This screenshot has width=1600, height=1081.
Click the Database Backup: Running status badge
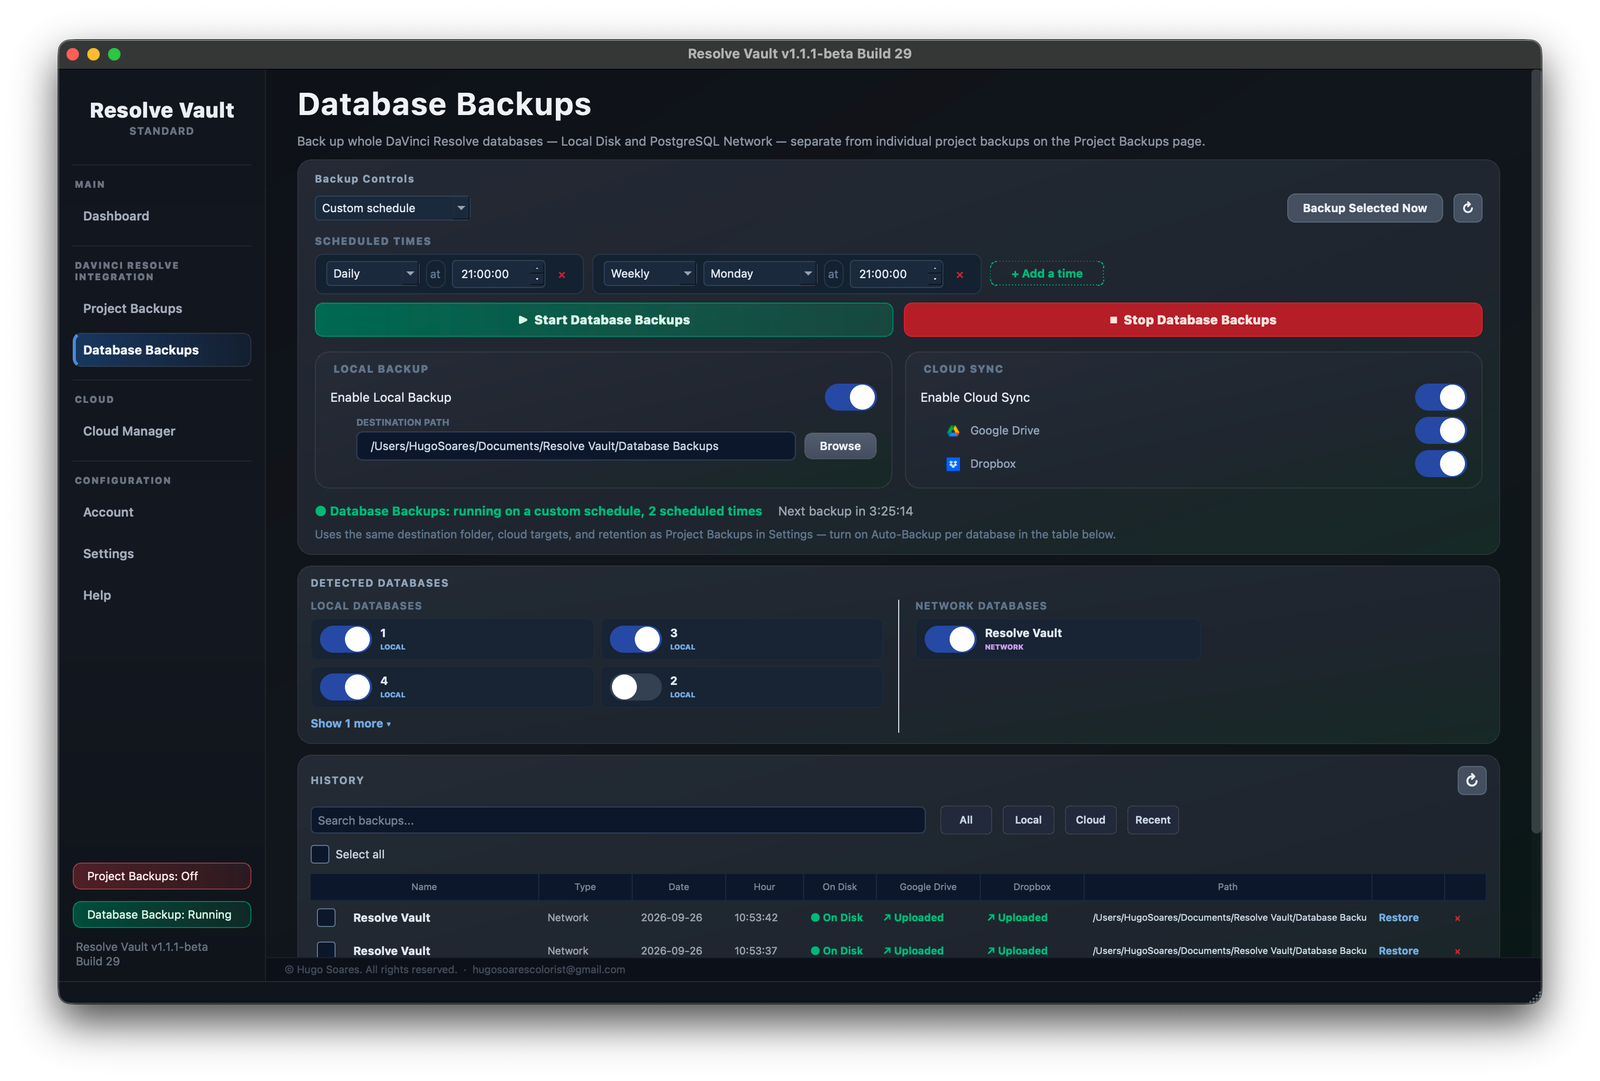162,915
